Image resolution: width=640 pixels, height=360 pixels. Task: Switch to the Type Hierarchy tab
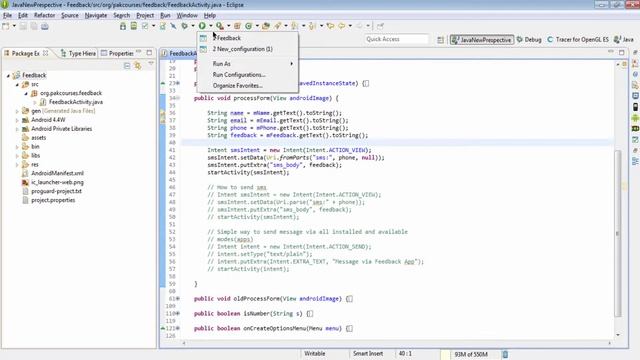coord(78,53)
